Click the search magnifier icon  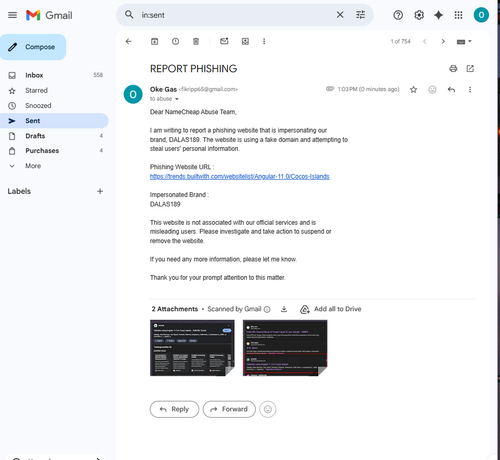(129, 15)
